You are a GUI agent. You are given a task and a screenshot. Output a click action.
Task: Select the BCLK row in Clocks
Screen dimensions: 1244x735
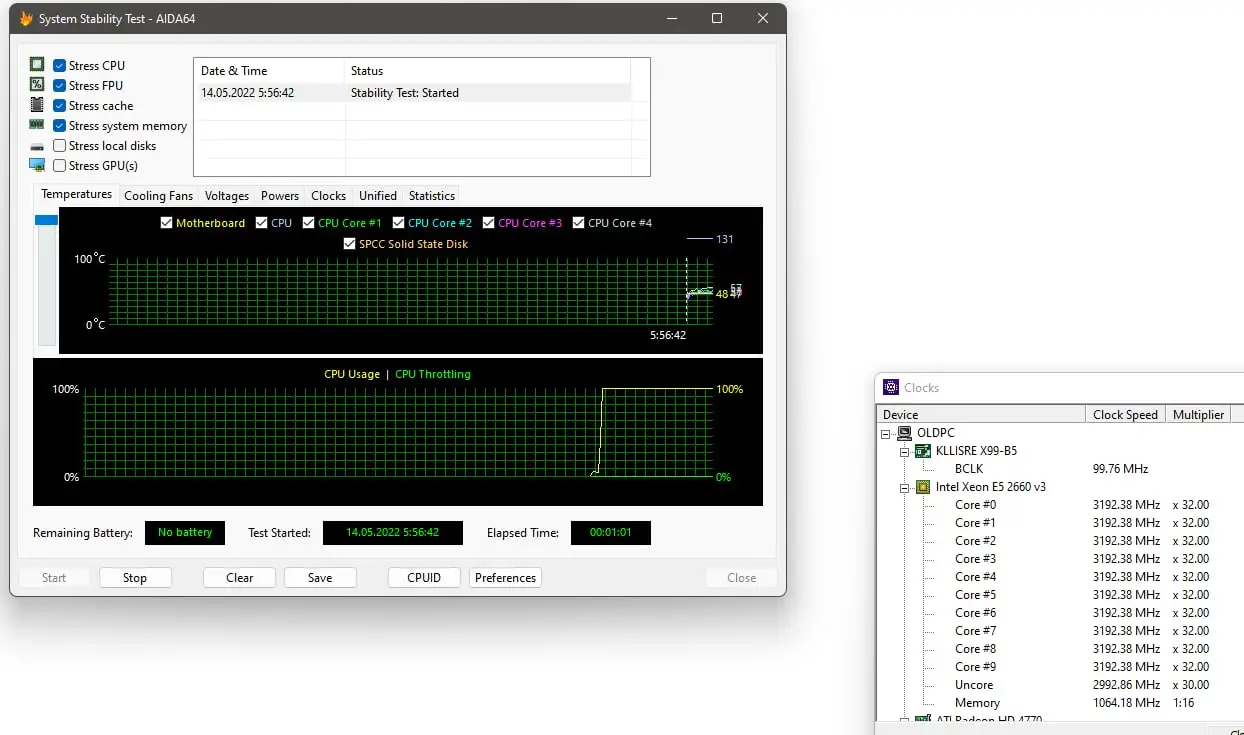pos(1060,469)
